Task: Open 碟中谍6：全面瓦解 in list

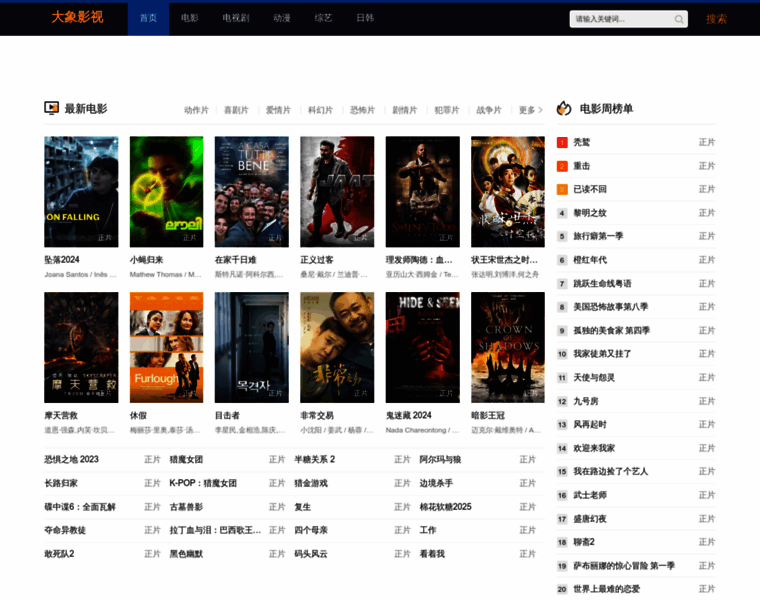Action: pyautogui.click(x=80, y=507)
